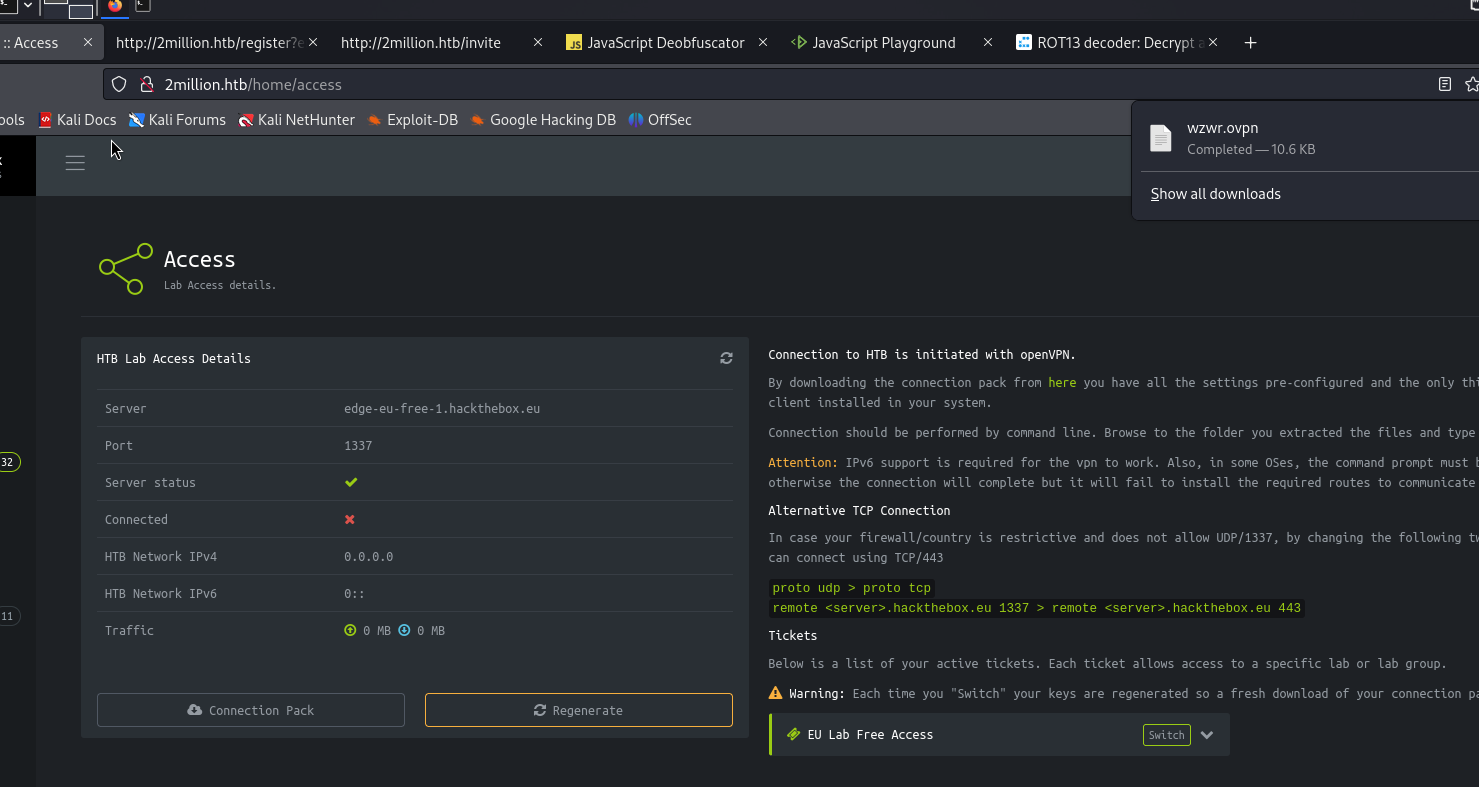Download the Connection Pack
Screen dimensions: 1479x787
point(251,710)
